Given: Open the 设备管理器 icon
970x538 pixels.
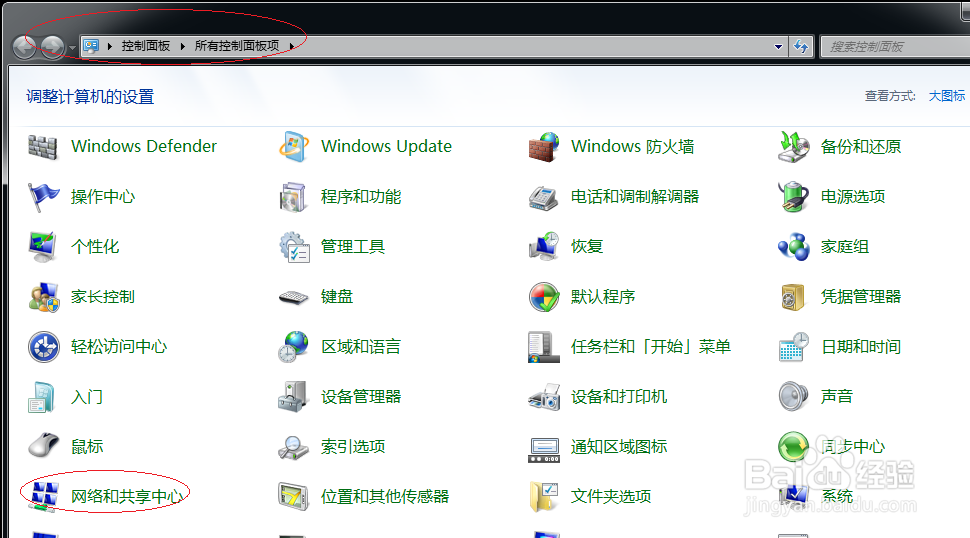Looking at the screenshot, I should [x=293, y=397].
